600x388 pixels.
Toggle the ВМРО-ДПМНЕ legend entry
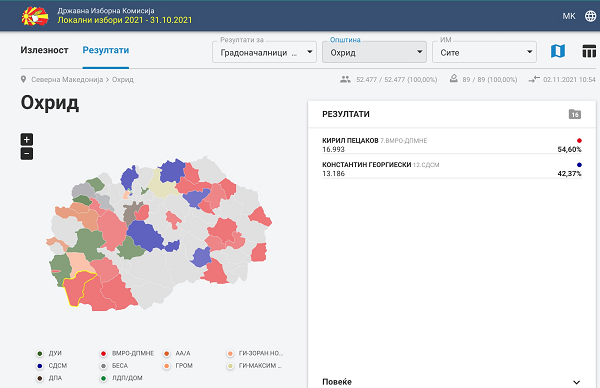pyautogui.click(x=127, y=353)
